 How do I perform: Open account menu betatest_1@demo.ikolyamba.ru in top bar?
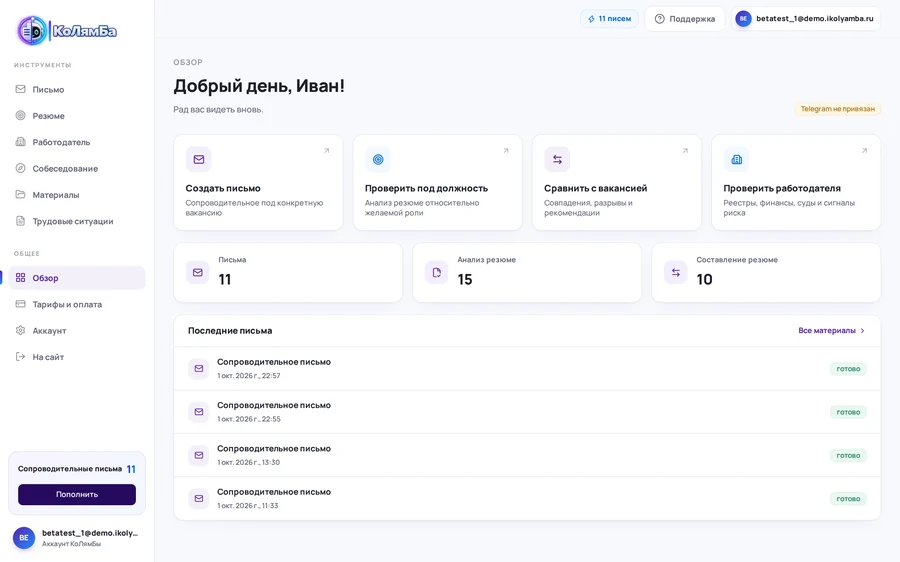click(x=806, y=19)
